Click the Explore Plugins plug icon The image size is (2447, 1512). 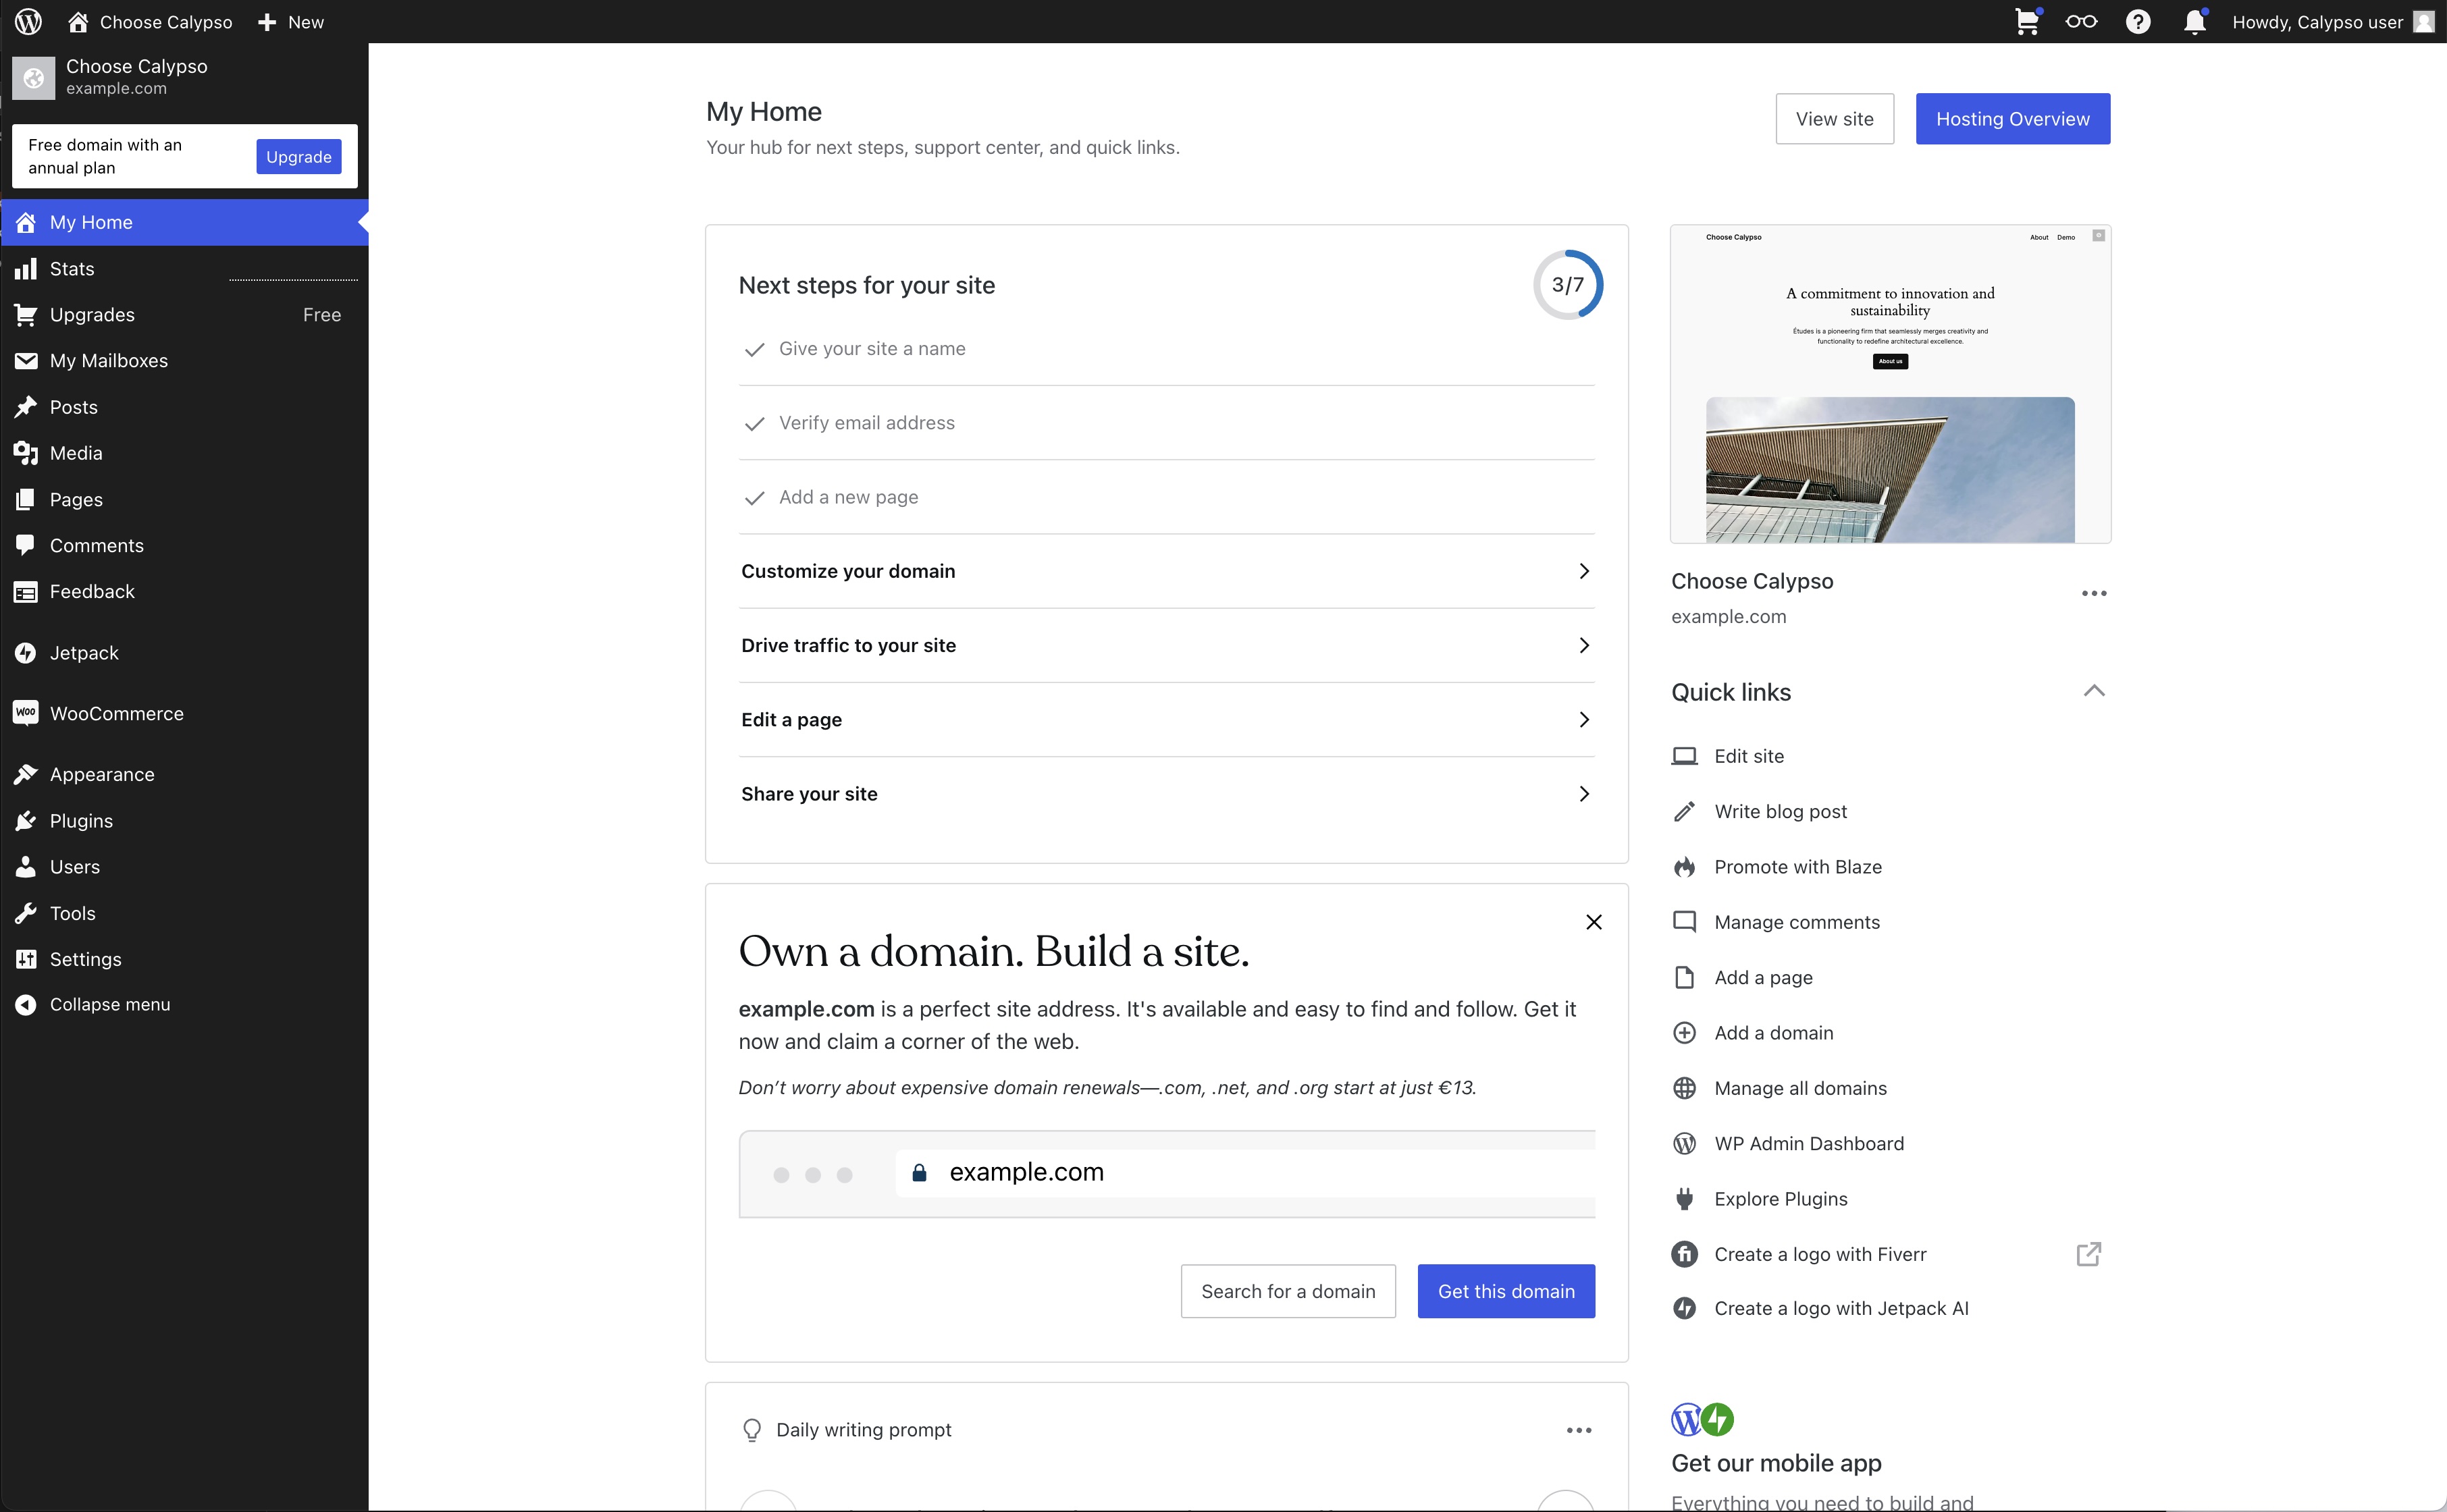pos(1684,1199)
